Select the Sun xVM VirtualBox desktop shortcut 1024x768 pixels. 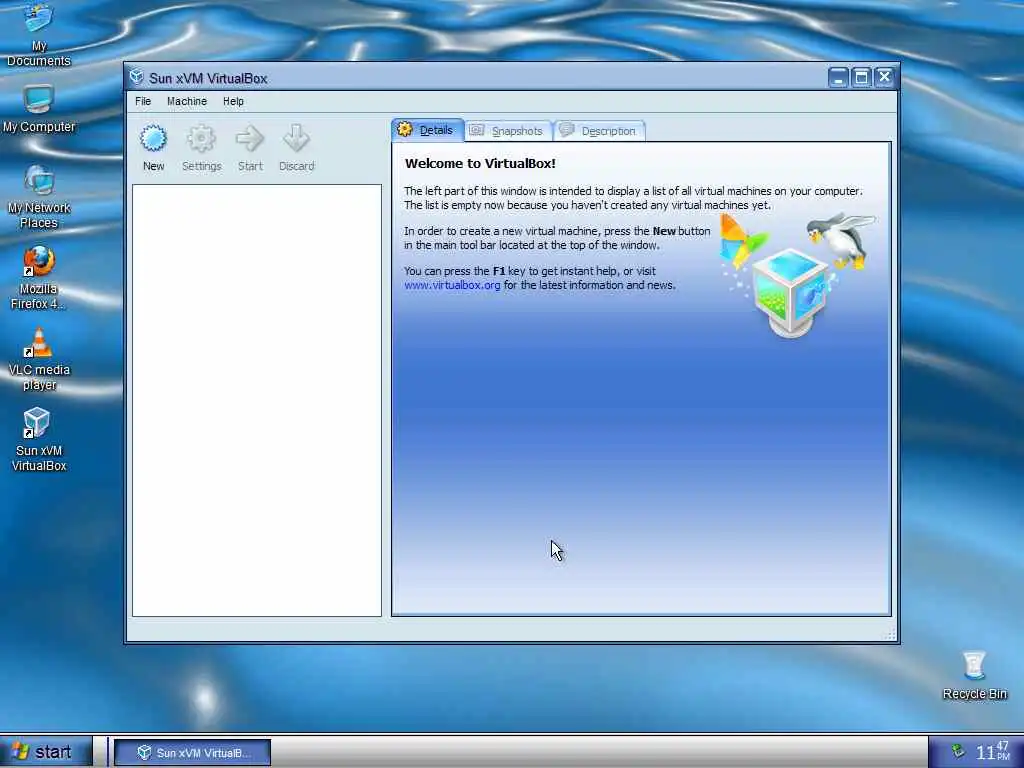pos(39,439)
